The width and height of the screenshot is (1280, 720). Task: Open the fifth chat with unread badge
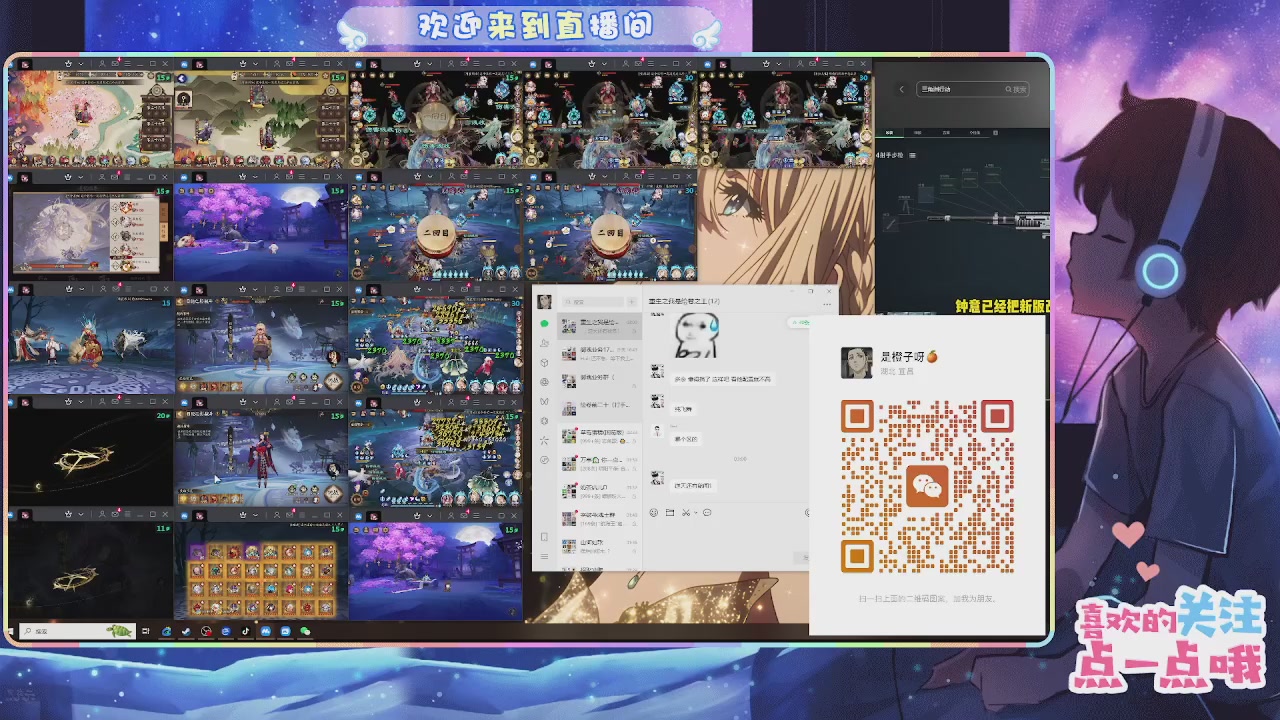click(600, 436)
